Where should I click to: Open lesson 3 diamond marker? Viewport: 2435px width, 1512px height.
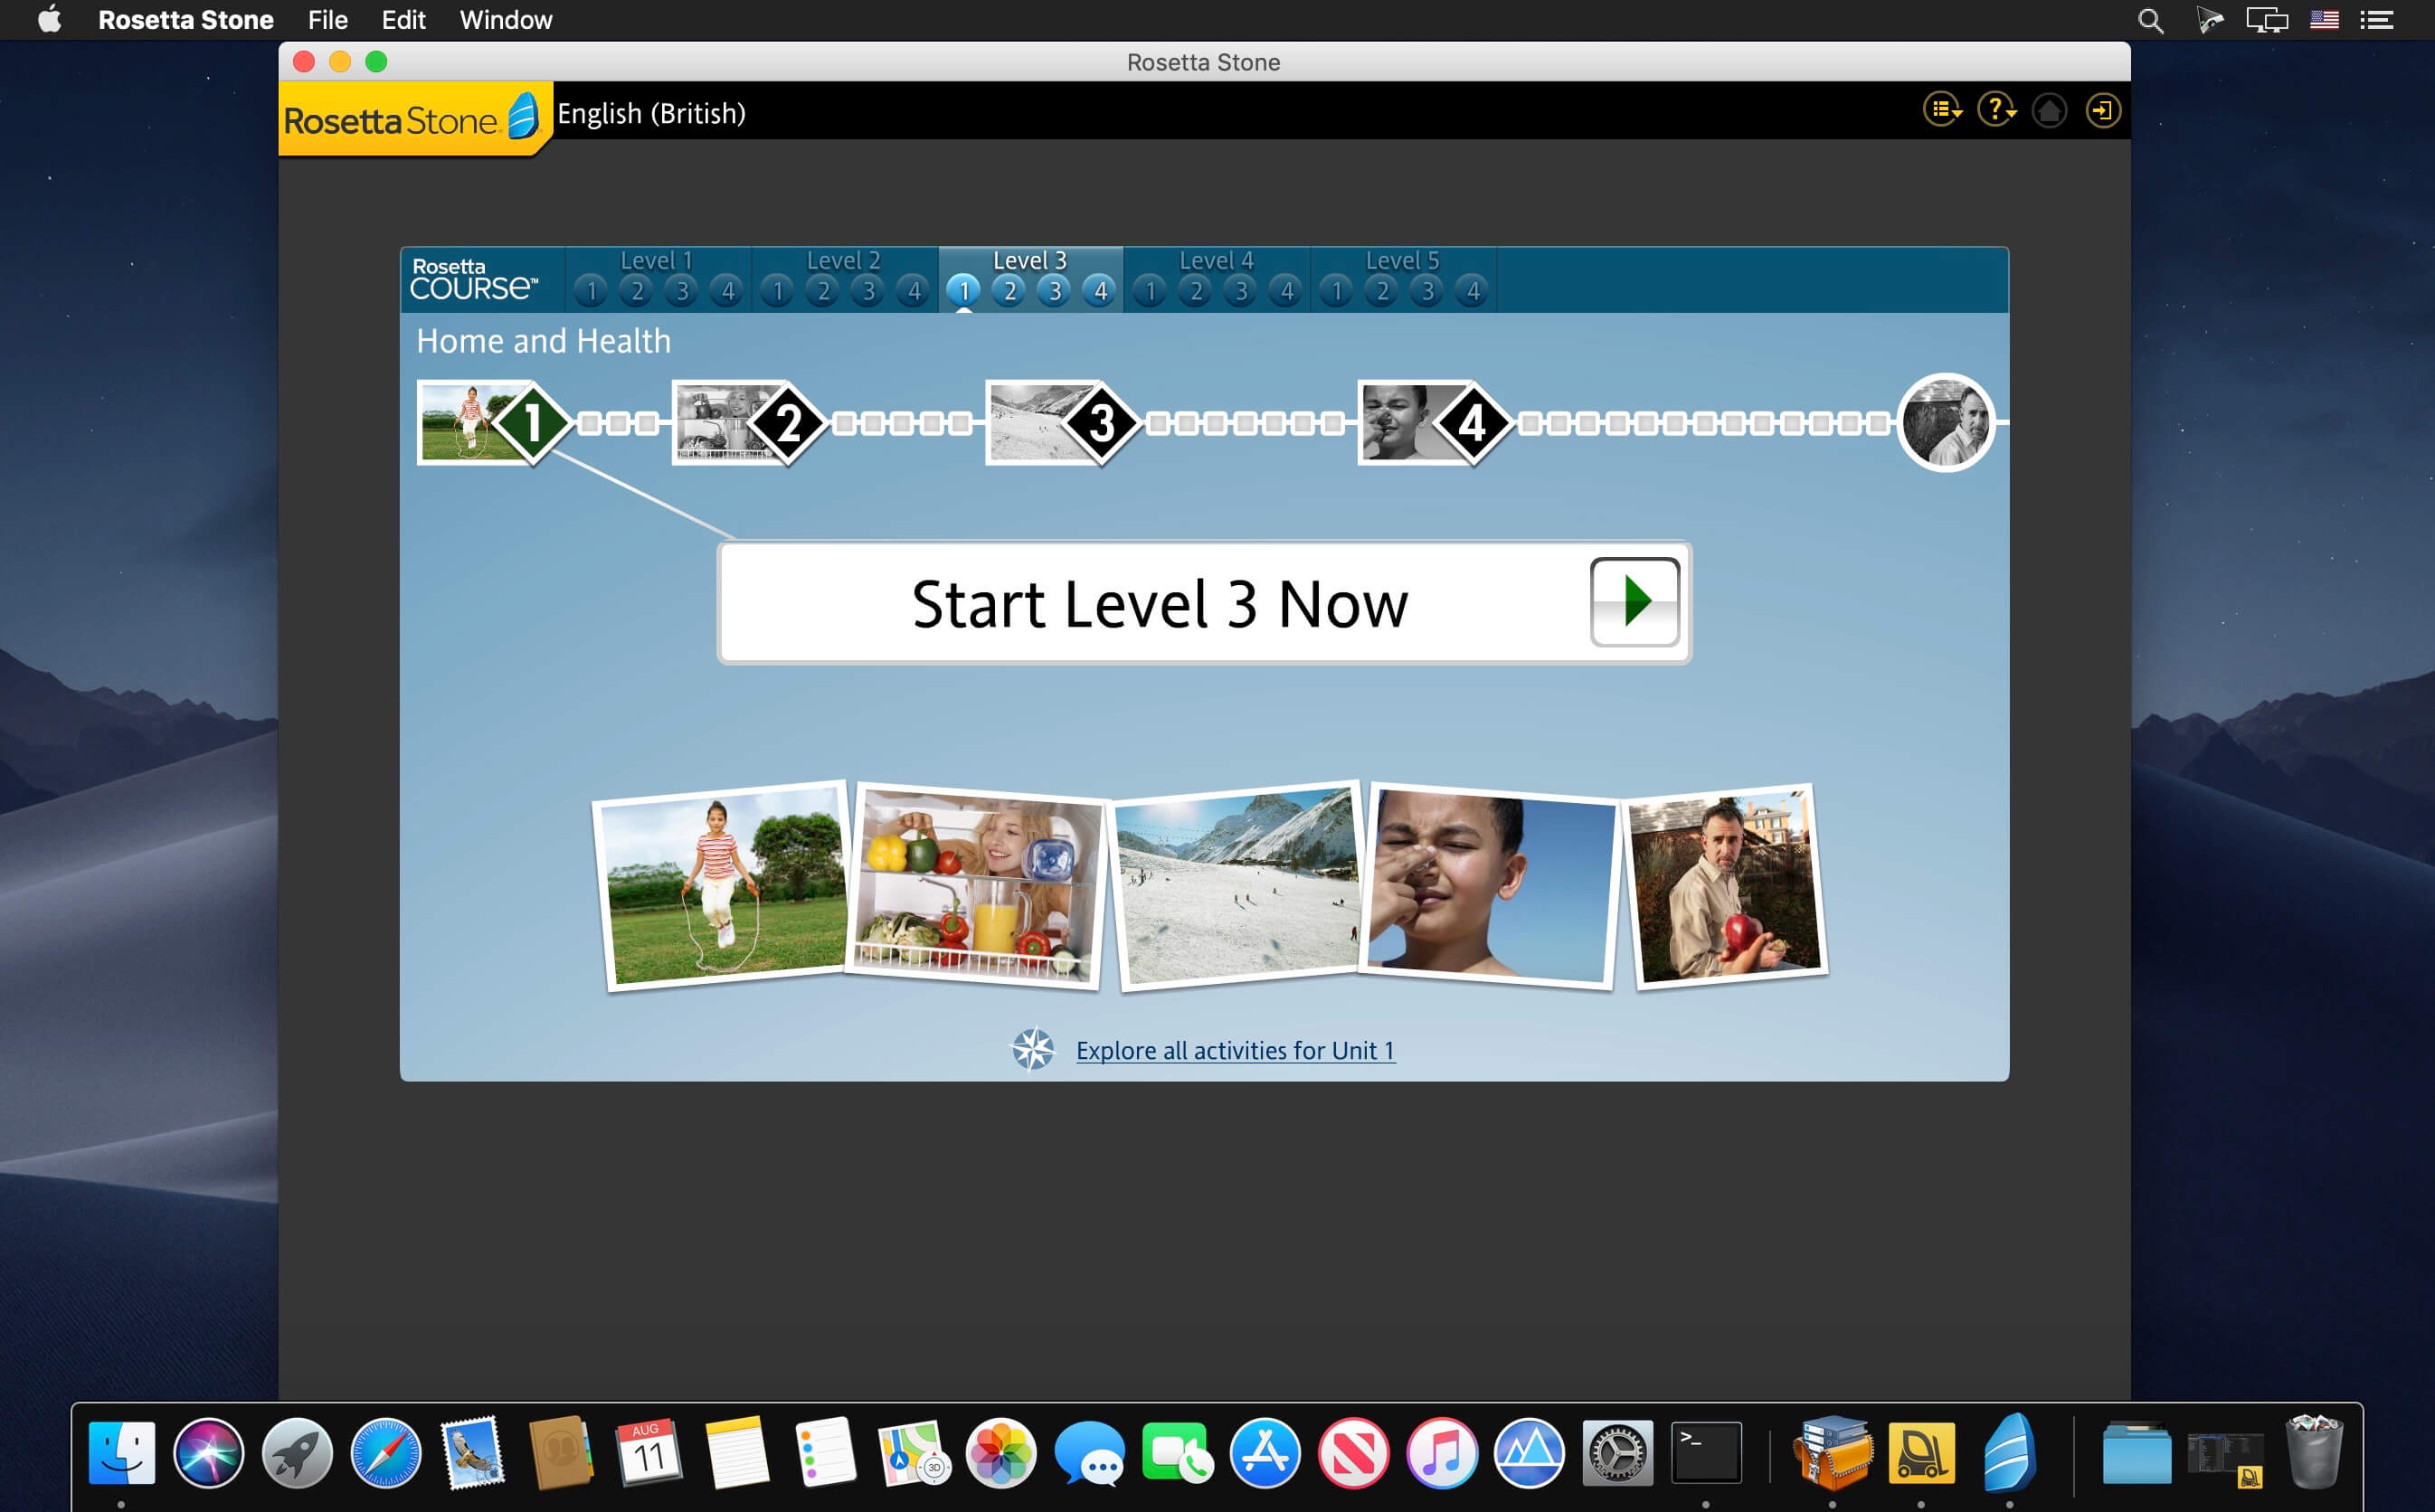(1102, 422)
